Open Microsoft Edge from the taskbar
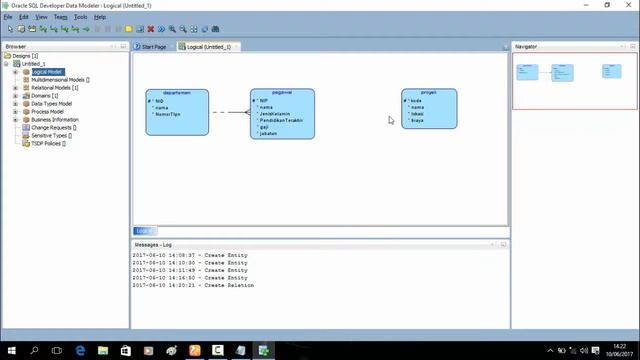The image size is (640, 360). 80,351
